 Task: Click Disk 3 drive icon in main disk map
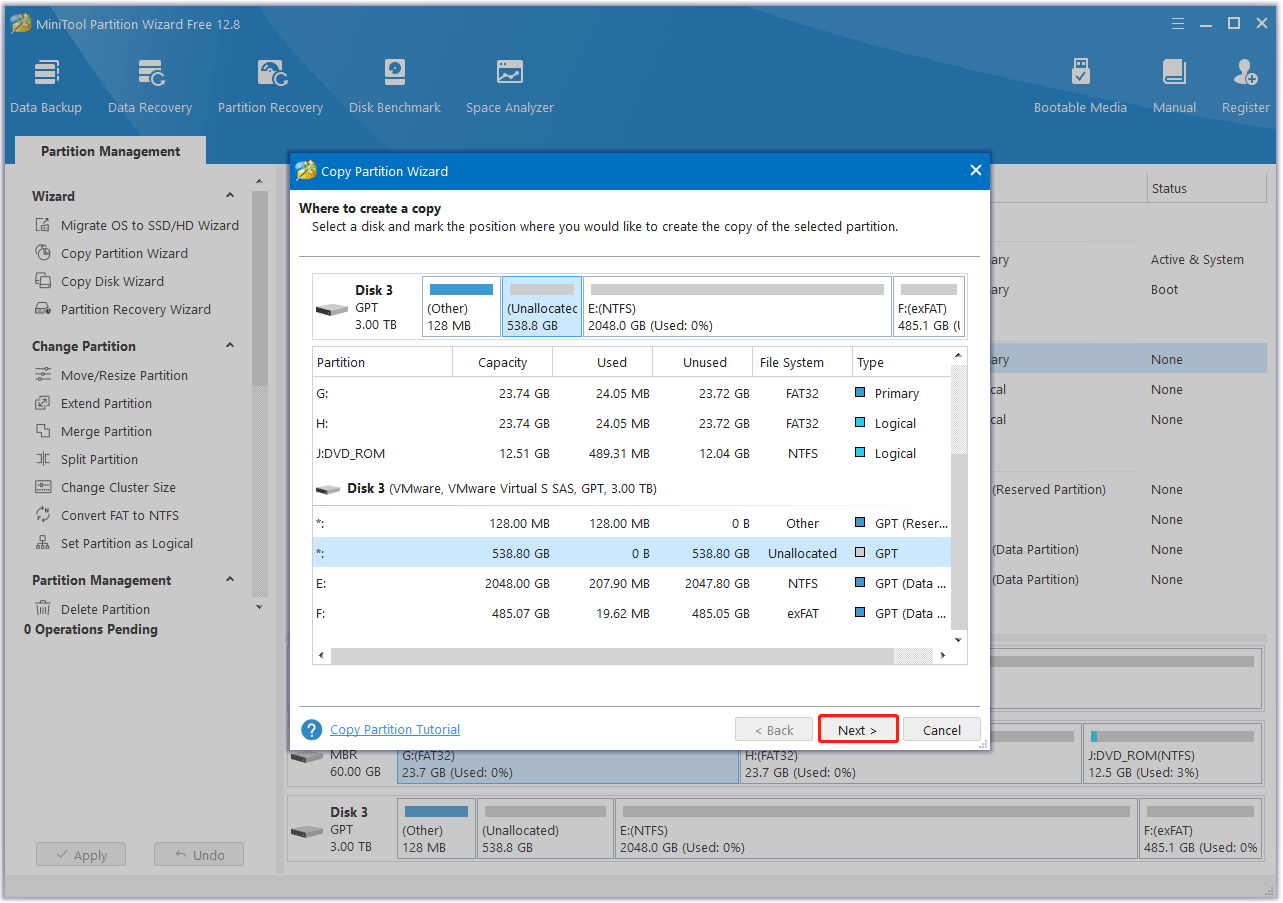tap(307, 831)
